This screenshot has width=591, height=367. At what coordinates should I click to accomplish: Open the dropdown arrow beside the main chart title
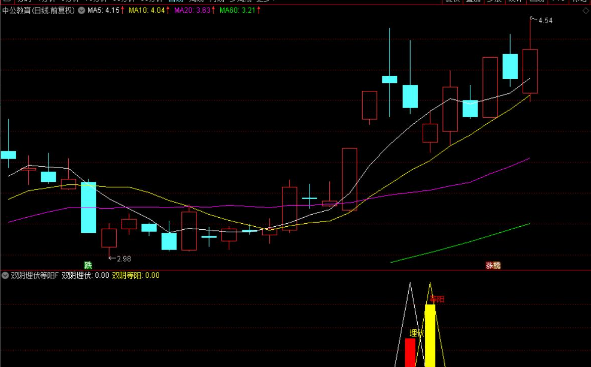tap(81, 11)
